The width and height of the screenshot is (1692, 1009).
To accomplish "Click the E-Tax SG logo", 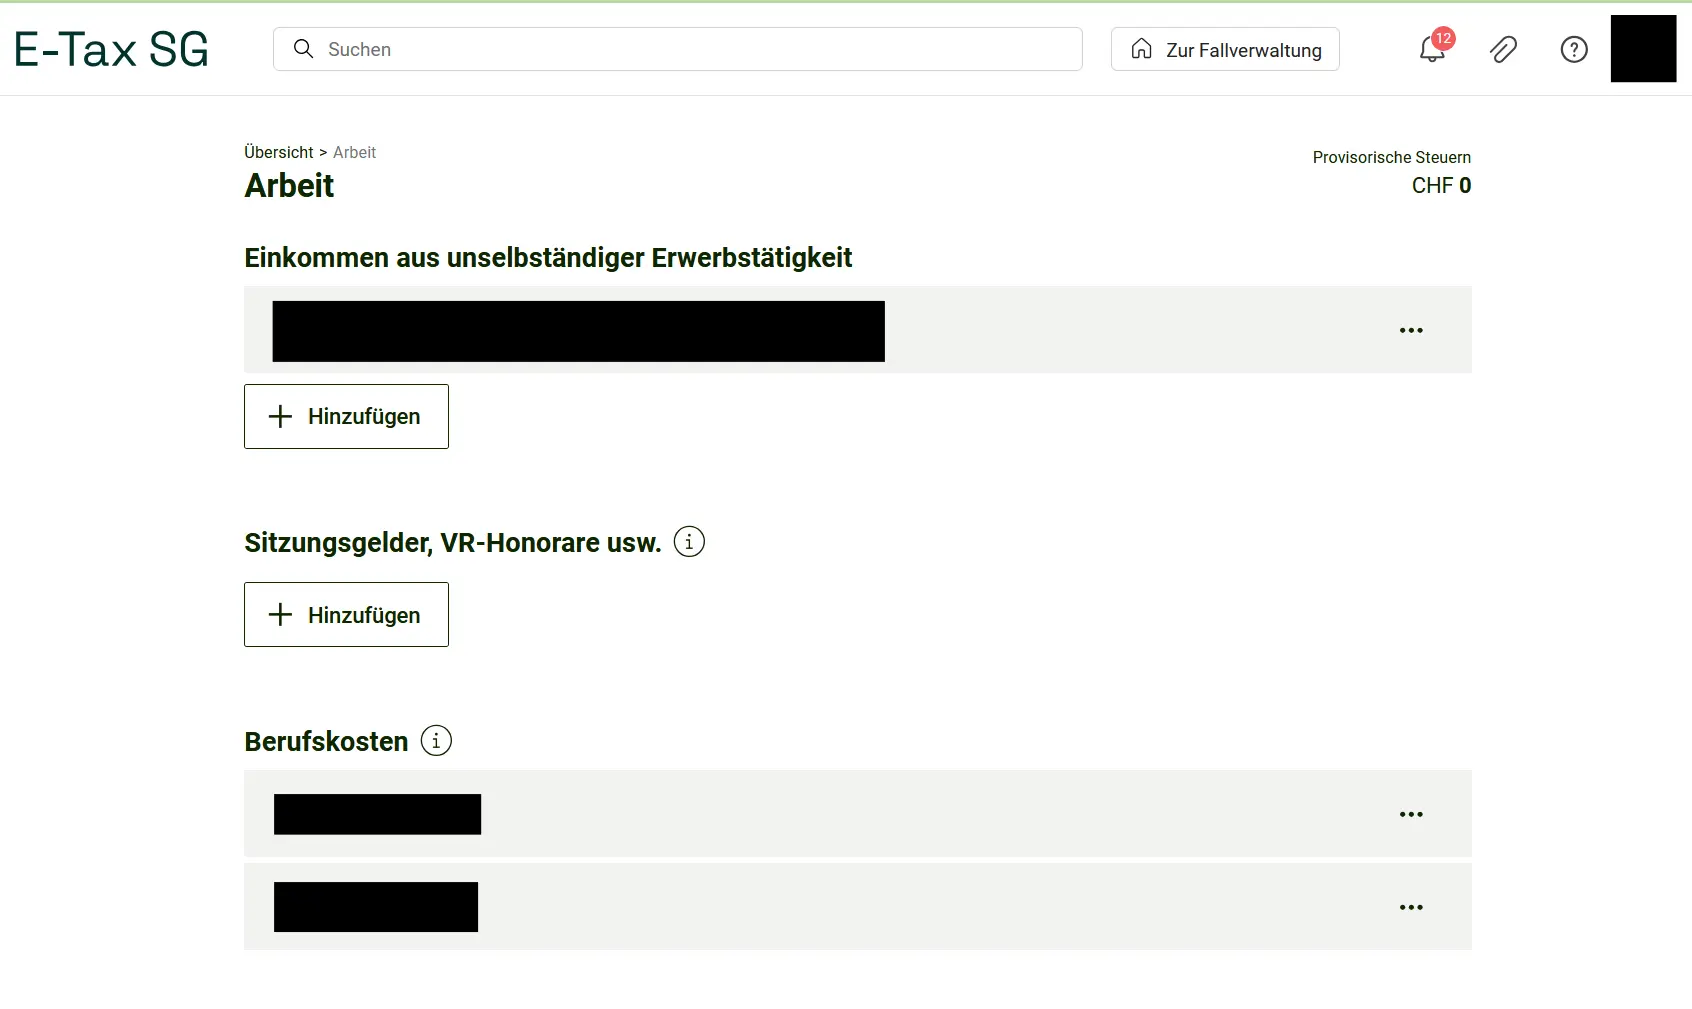I will [x=111, y=49].
